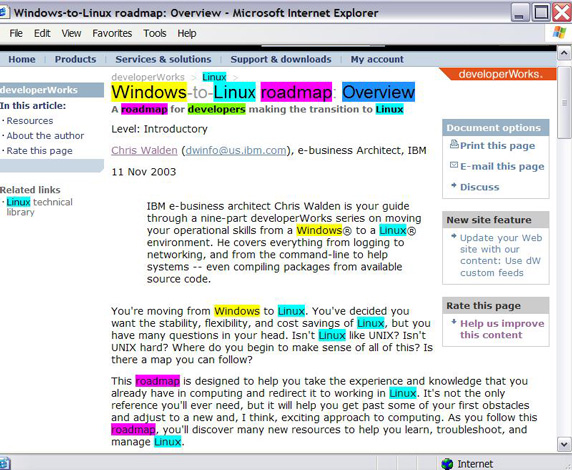The width and height of the screenshot is (572, 470).
Task: Jump to Rate this page sidebar link
Action: click(x=39, y=151)
